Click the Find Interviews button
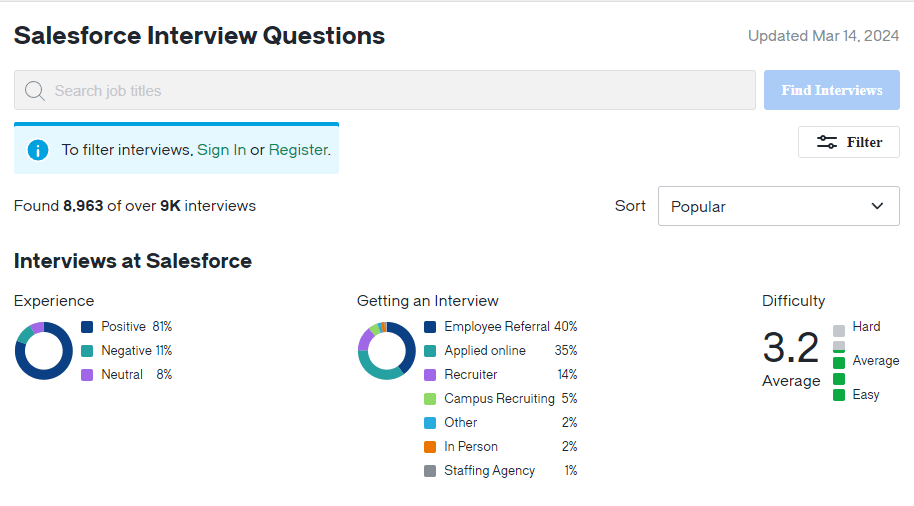Screen dimensions: 914x506 [832, 90]
